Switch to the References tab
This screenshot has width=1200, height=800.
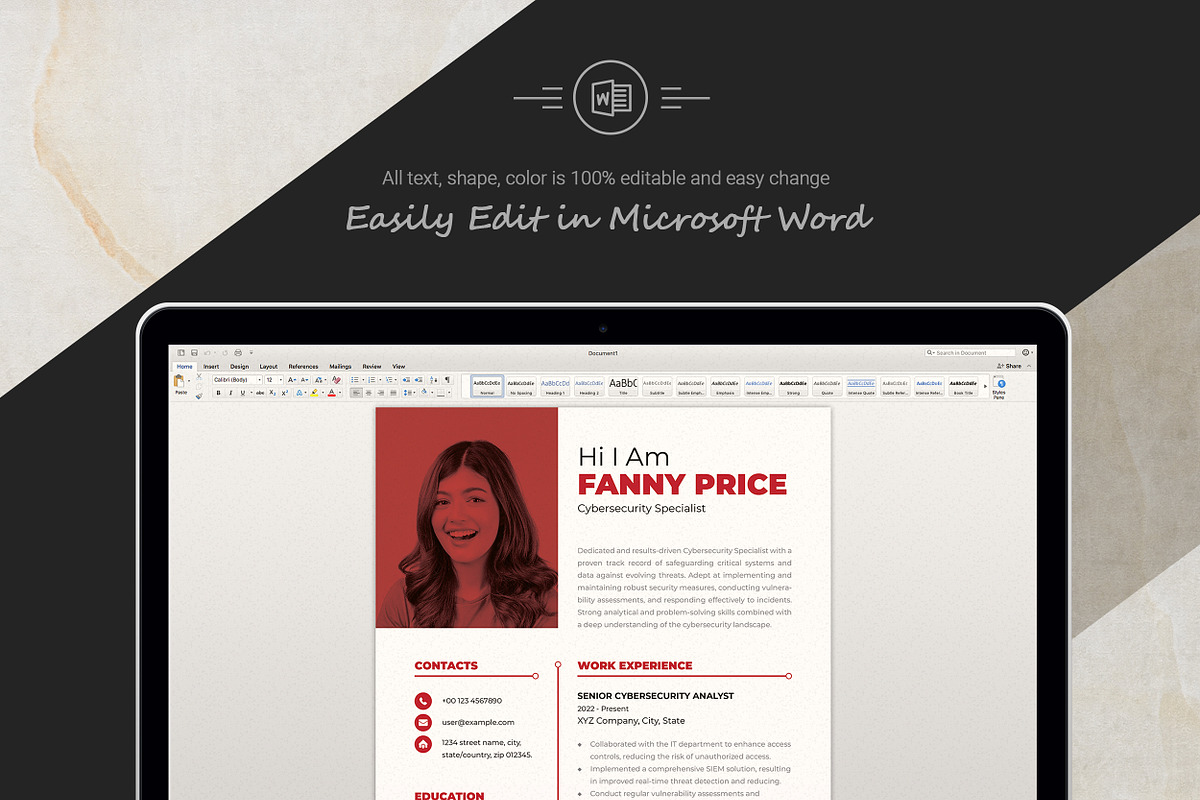point(303,367)
